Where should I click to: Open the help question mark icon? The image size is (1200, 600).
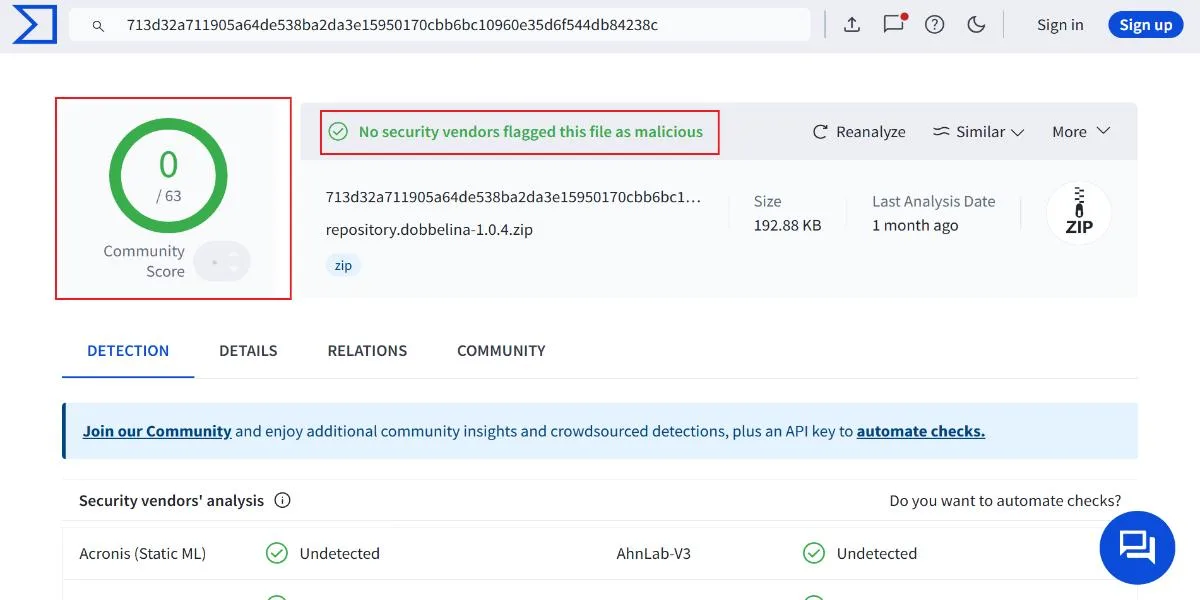click(x=935, y=25)
